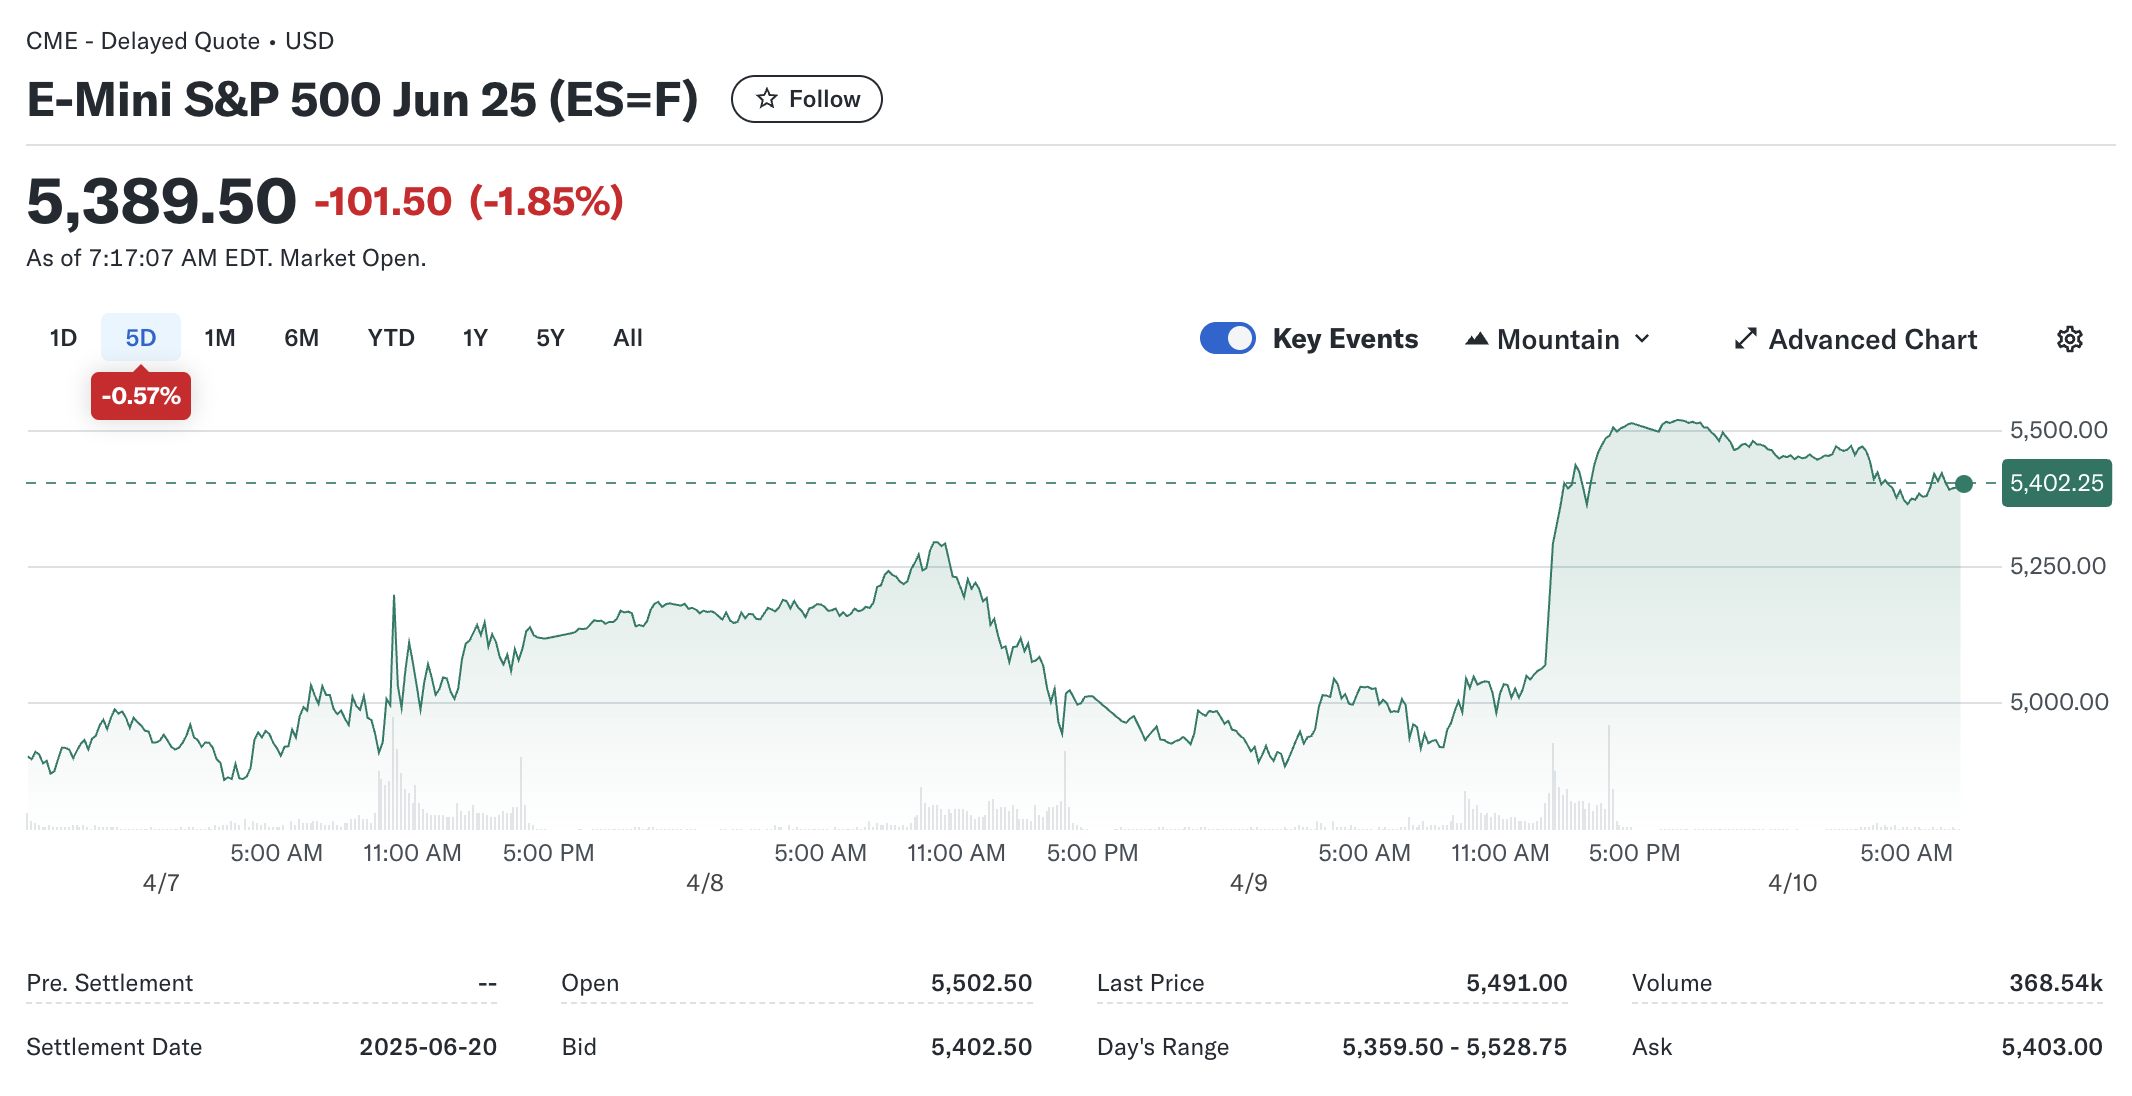Viewport: 2132px width, 1096px height.
Task: Click the star icon in Follow button
Action: [767, 98]
